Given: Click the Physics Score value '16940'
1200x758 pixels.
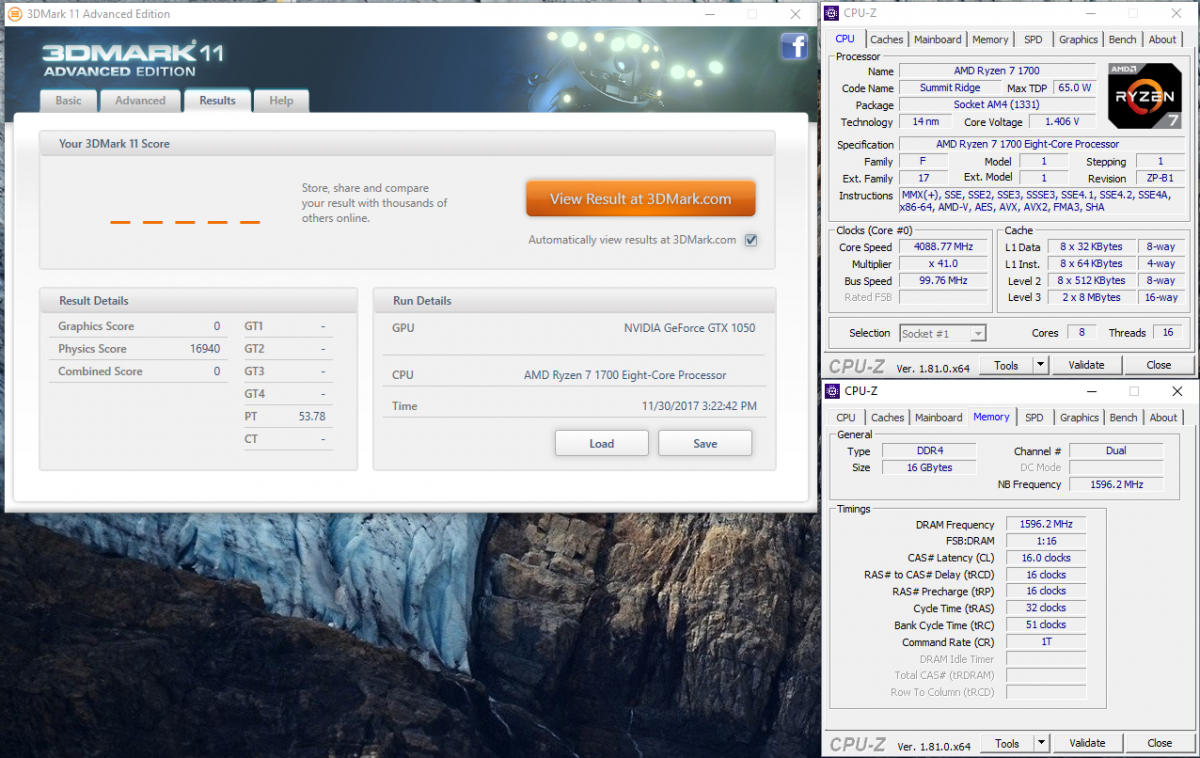Looking at the screenshot, I should (203, 349).
